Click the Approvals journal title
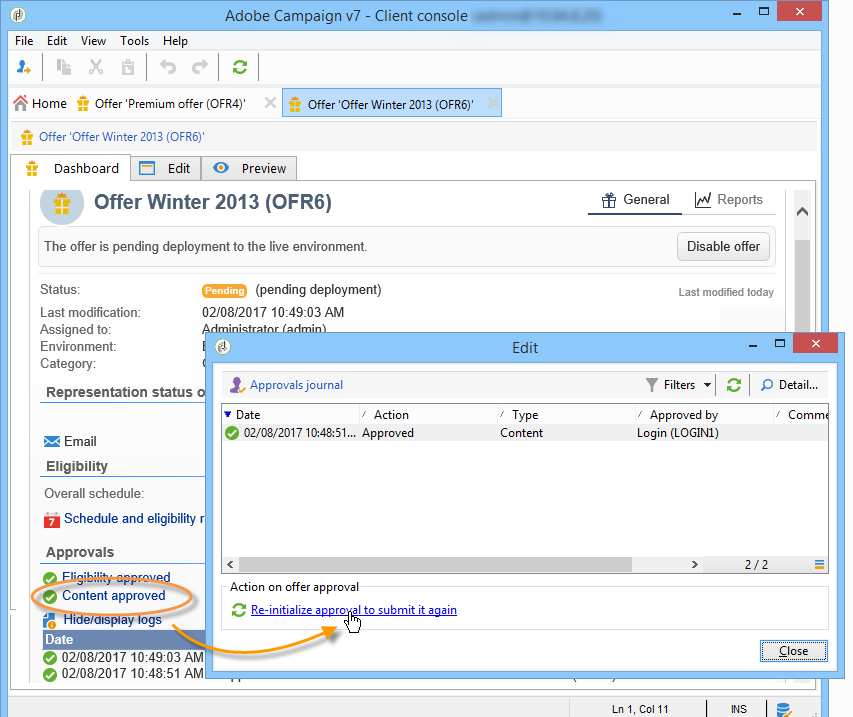Viewport: 853px width, 717px height. 296,385
